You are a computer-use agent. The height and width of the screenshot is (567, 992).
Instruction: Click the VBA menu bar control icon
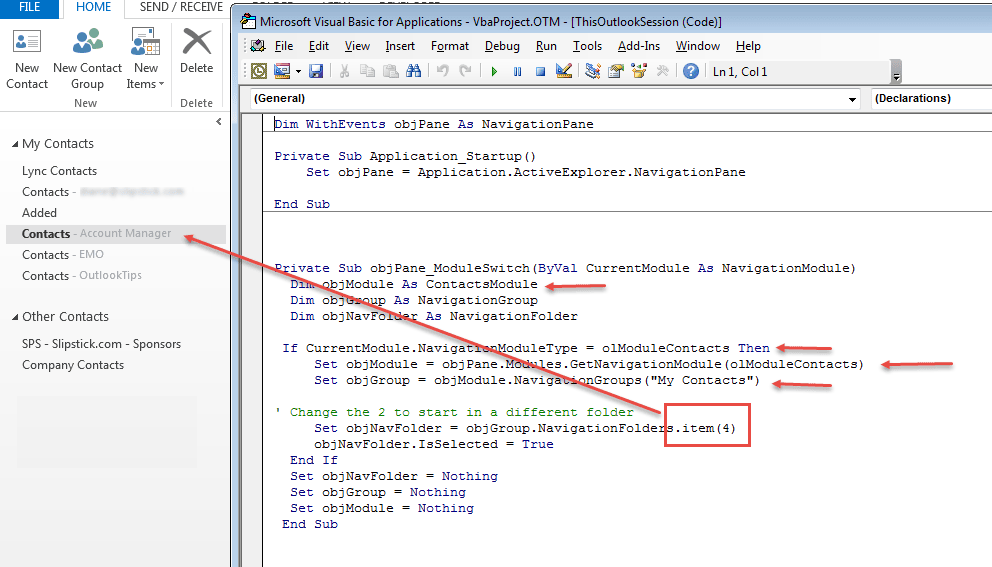point(257,46)
